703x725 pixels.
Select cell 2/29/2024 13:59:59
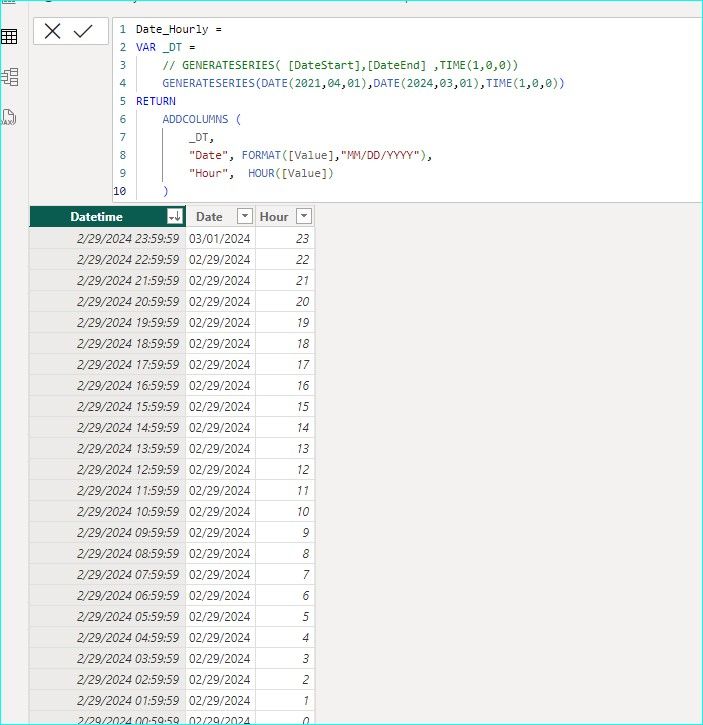[107, 449]
